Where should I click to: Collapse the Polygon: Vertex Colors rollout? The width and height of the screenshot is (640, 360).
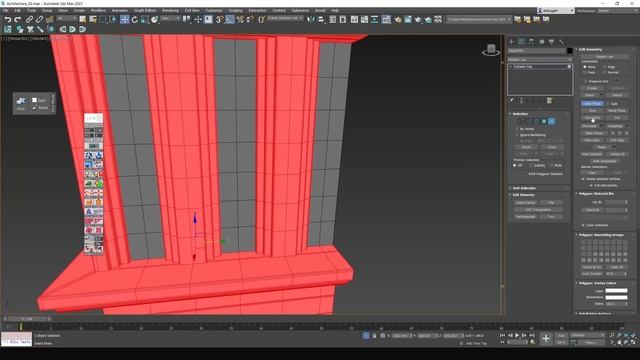pos(598,283)
